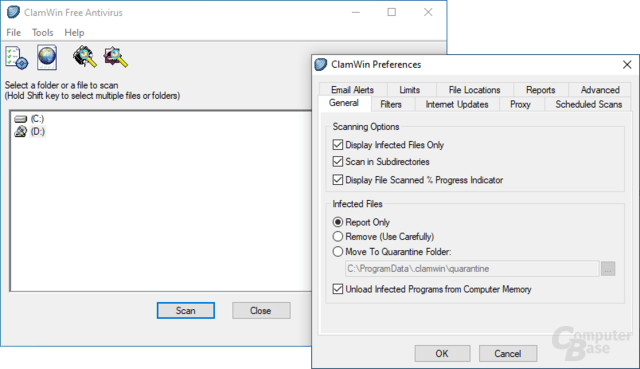The image size is (640, 369).
Task: Switch to the Scheduled Scans tab
Action: tap(589, 104)
